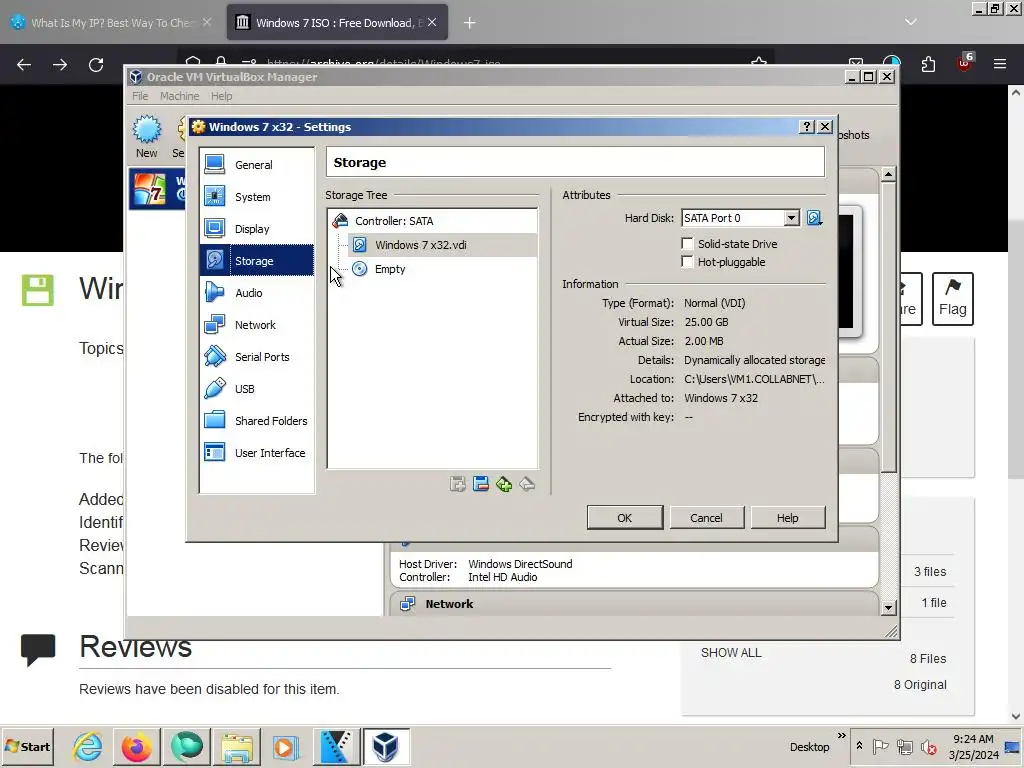Click the taskbar clock
Image resolution: width=1024 pixels, height=768 pixels.
973,746
